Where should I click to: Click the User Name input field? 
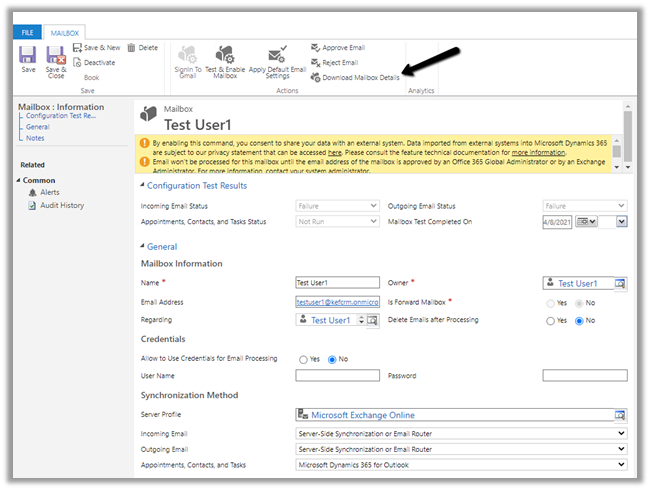coord(337,376)
